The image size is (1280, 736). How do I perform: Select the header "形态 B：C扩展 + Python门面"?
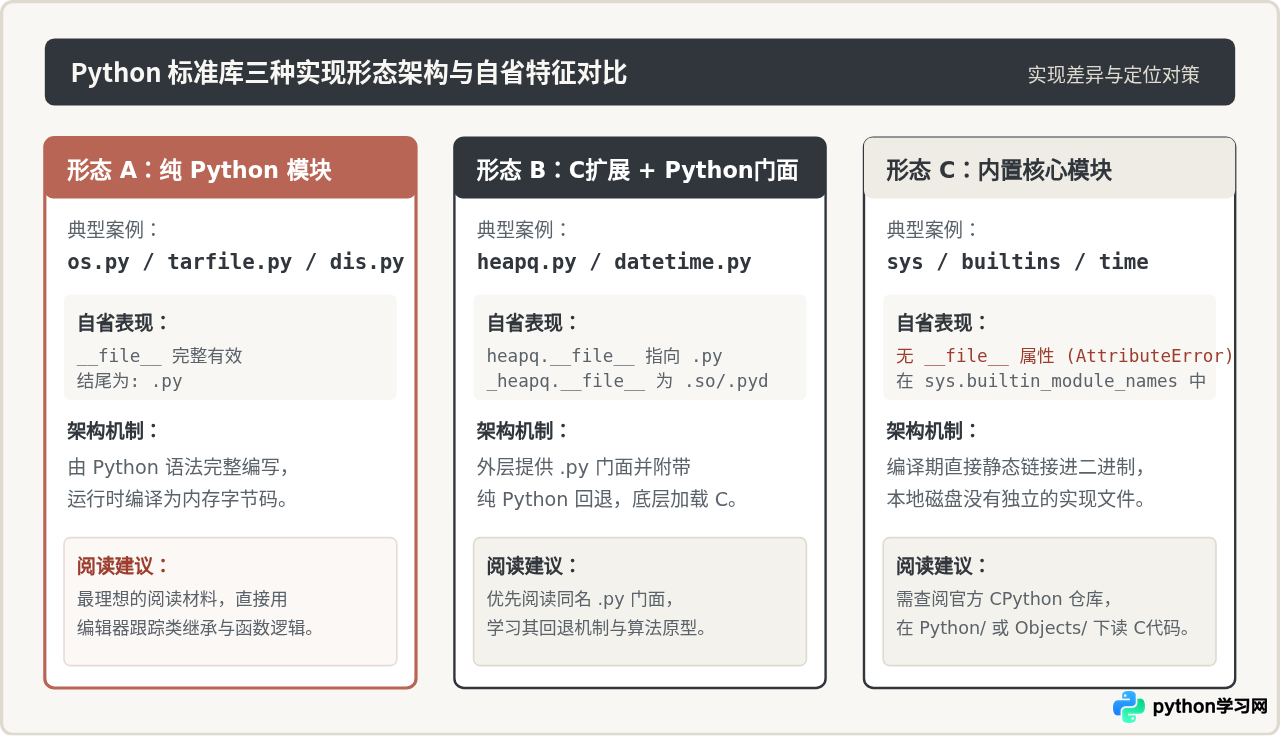click(637, 170)
